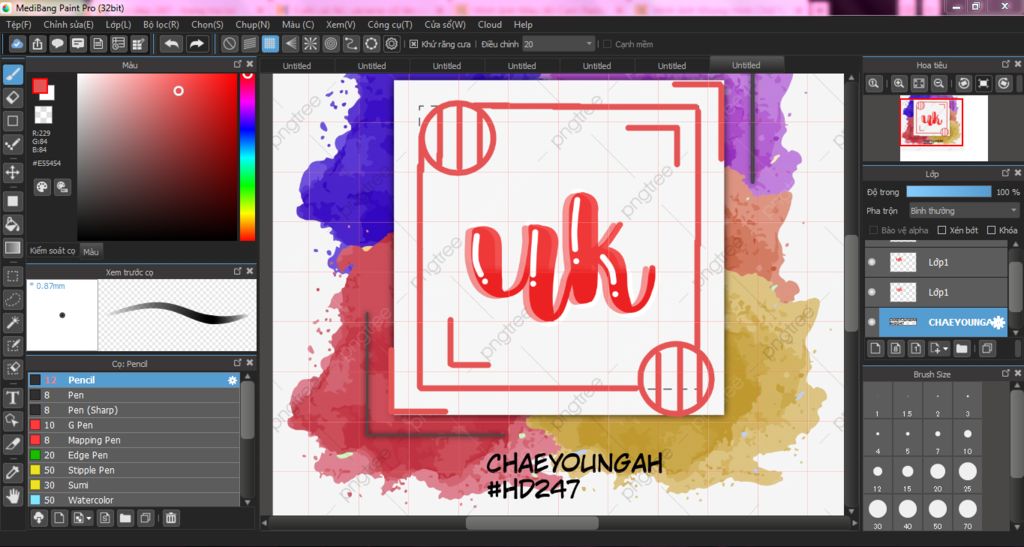Toggle visibility of the Lớp1 layer above CHAEYOUNGAH
Screen dimensions: 1024x547
[x=872, y=292]
